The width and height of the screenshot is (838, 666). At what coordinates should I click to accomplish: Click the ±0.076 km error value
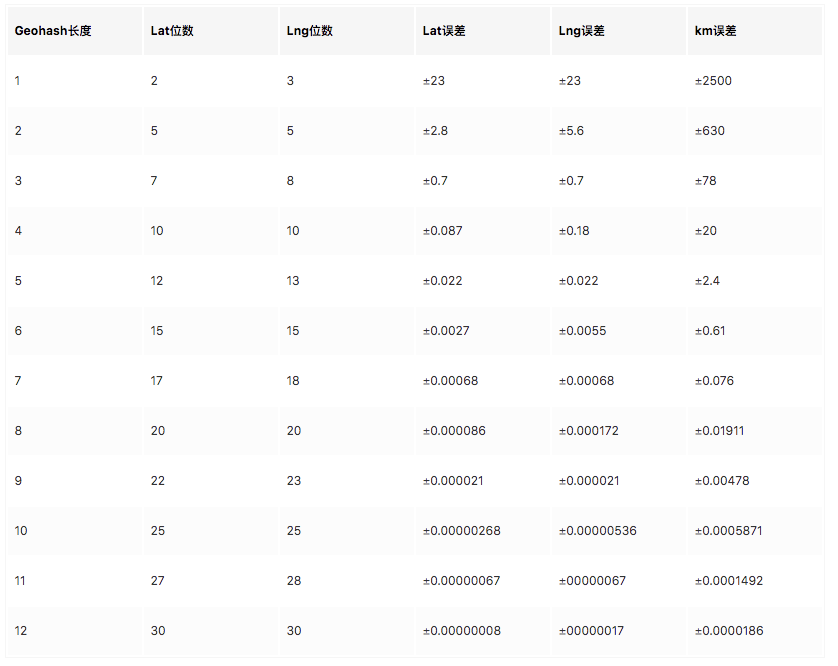714,381
